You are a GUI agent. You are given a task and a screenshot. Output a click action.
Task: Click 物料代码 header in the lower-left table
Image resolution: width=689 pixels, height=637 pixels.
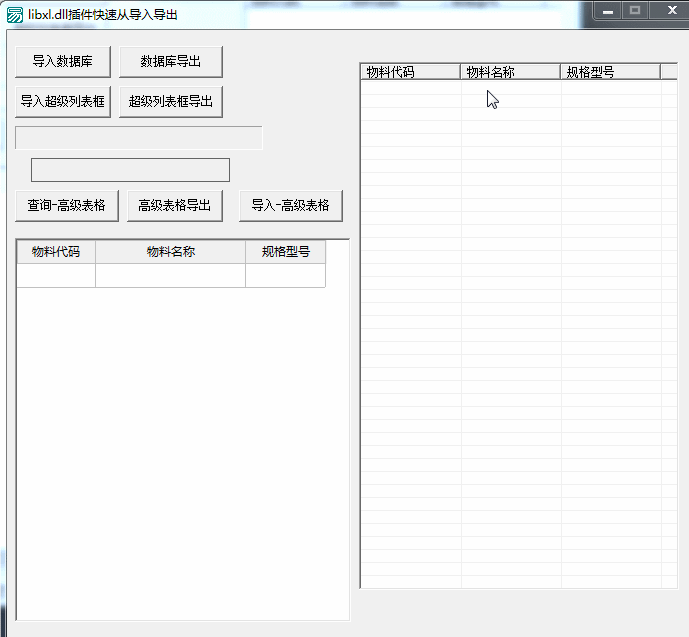[x=56, y=252]
